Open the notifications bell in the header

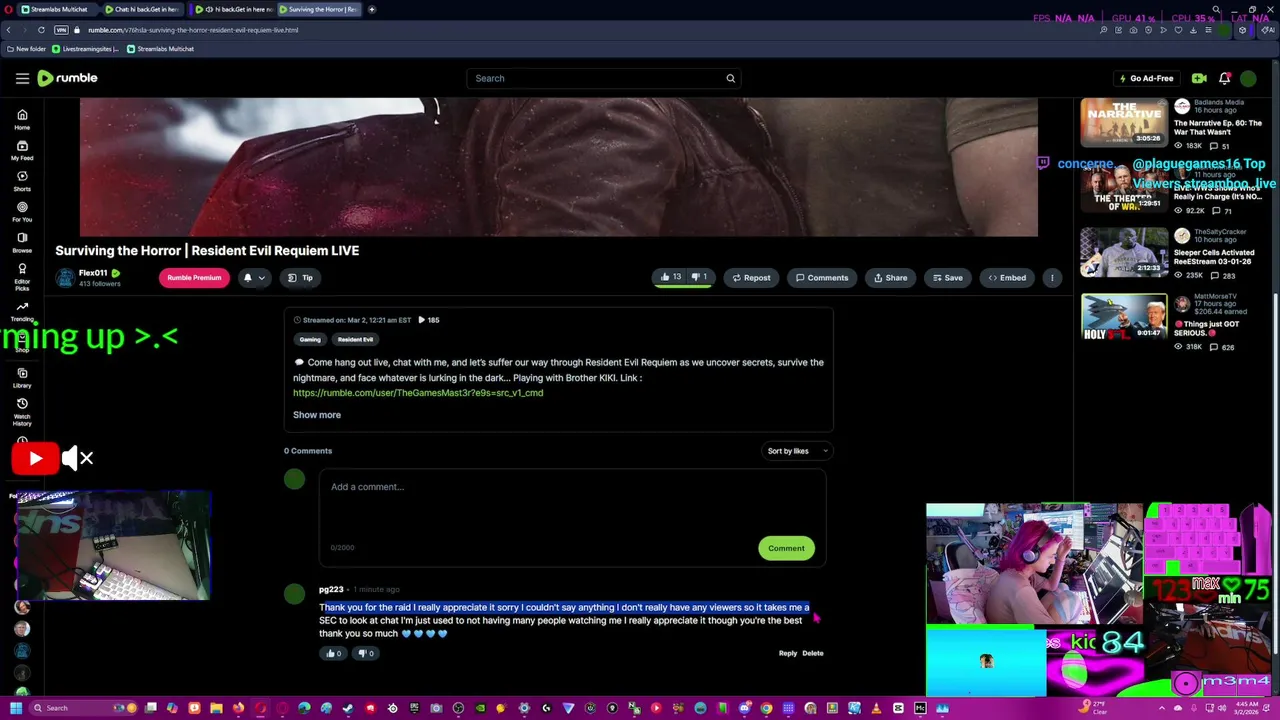1224,78
